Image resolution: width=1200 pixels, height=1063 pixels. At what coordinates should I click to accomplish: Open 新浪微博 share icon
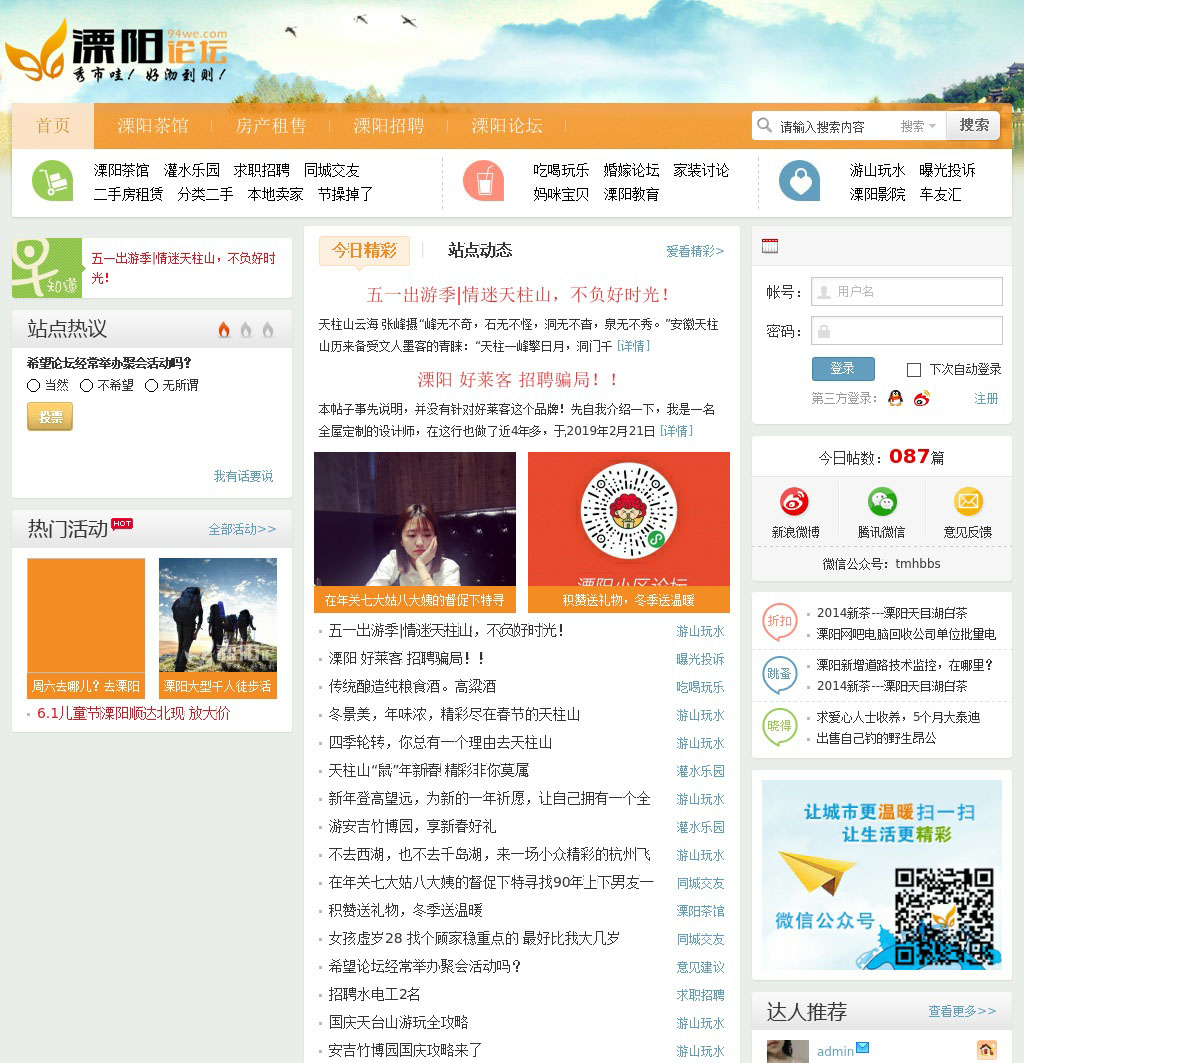[795, 502]
